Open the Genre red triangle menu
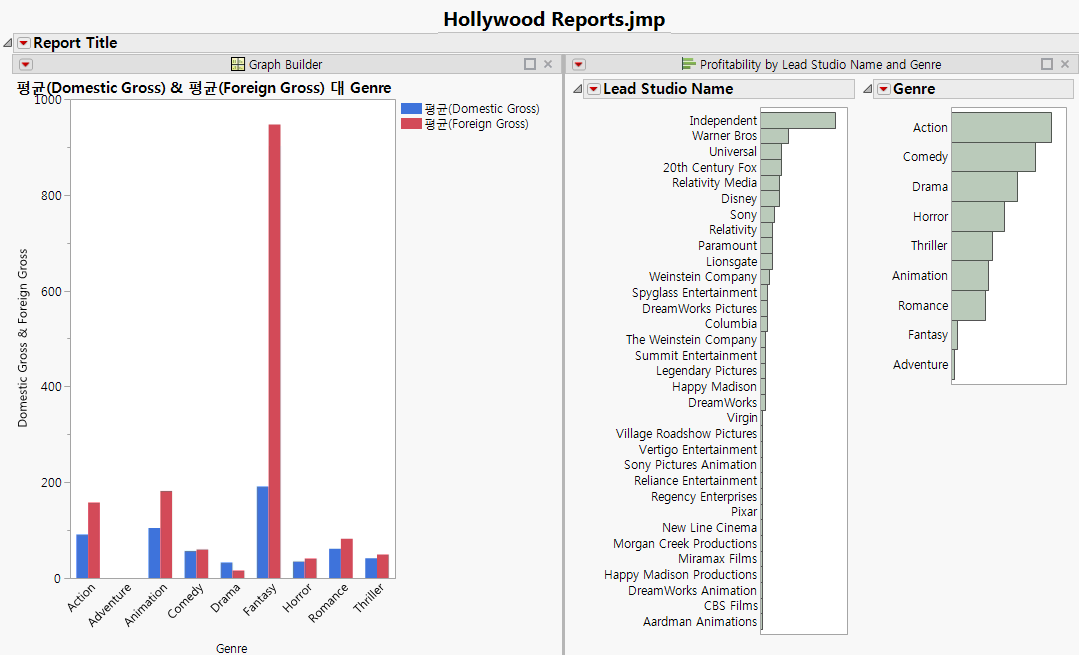1079x655 pixels. click(x=883, y=89)
